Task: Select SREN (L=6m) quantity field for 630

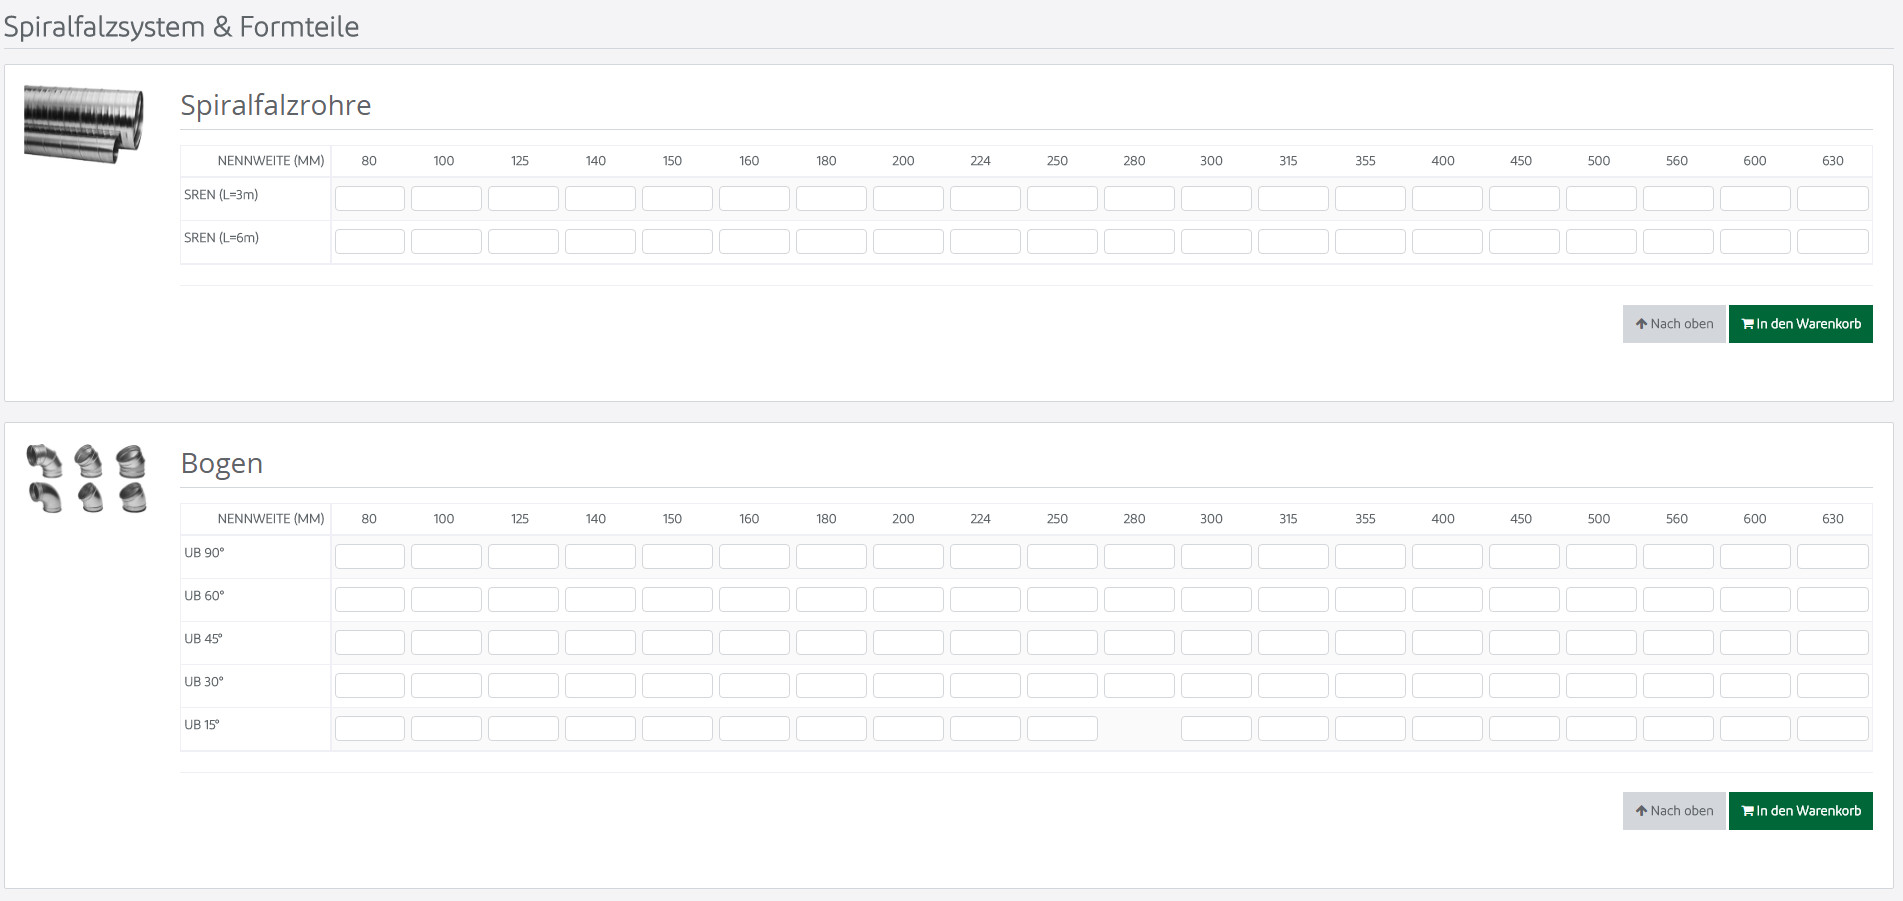Action: 1833,241
